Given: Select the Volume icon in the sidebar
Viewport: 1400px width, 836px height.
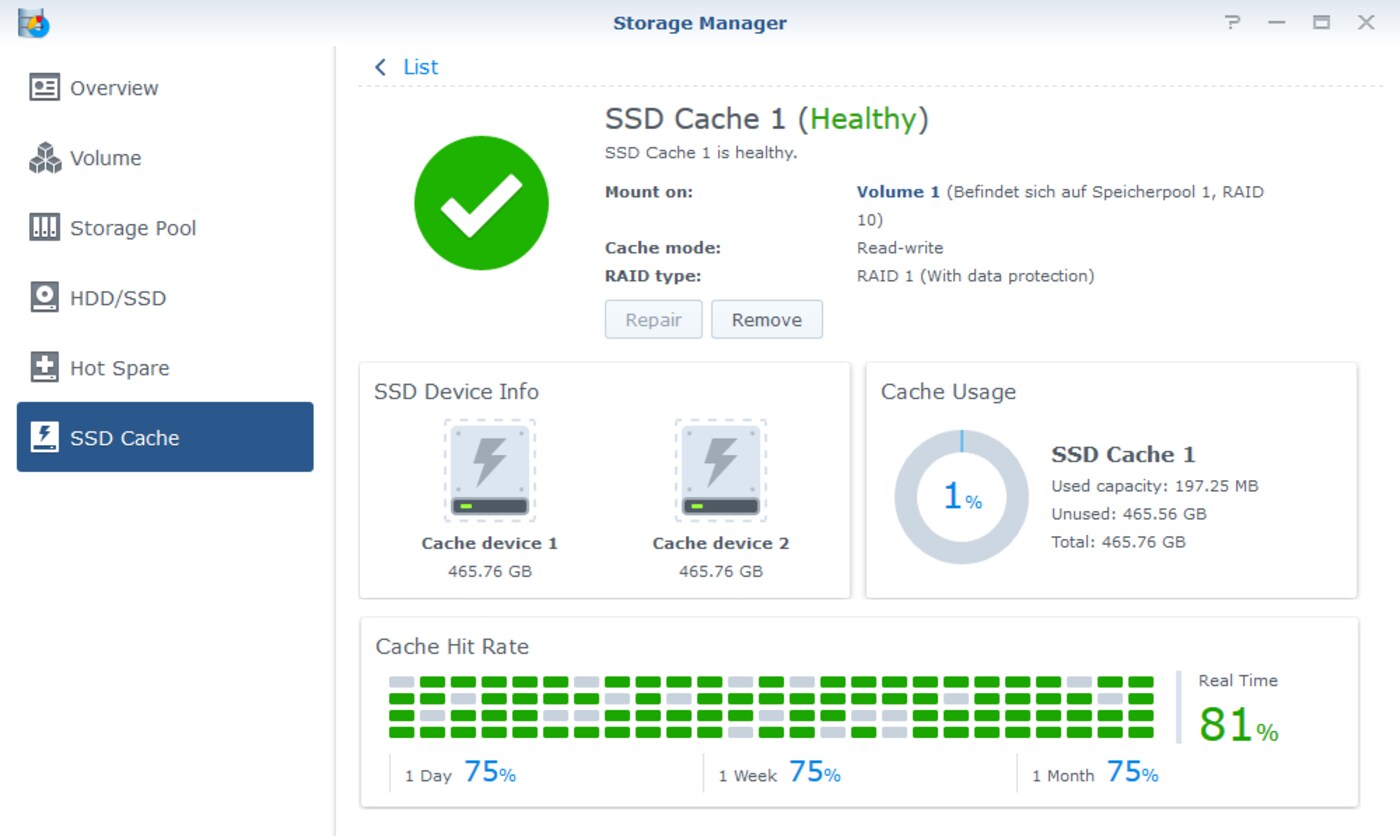Looking at the screenshot, I should click(x=44, y=157).
